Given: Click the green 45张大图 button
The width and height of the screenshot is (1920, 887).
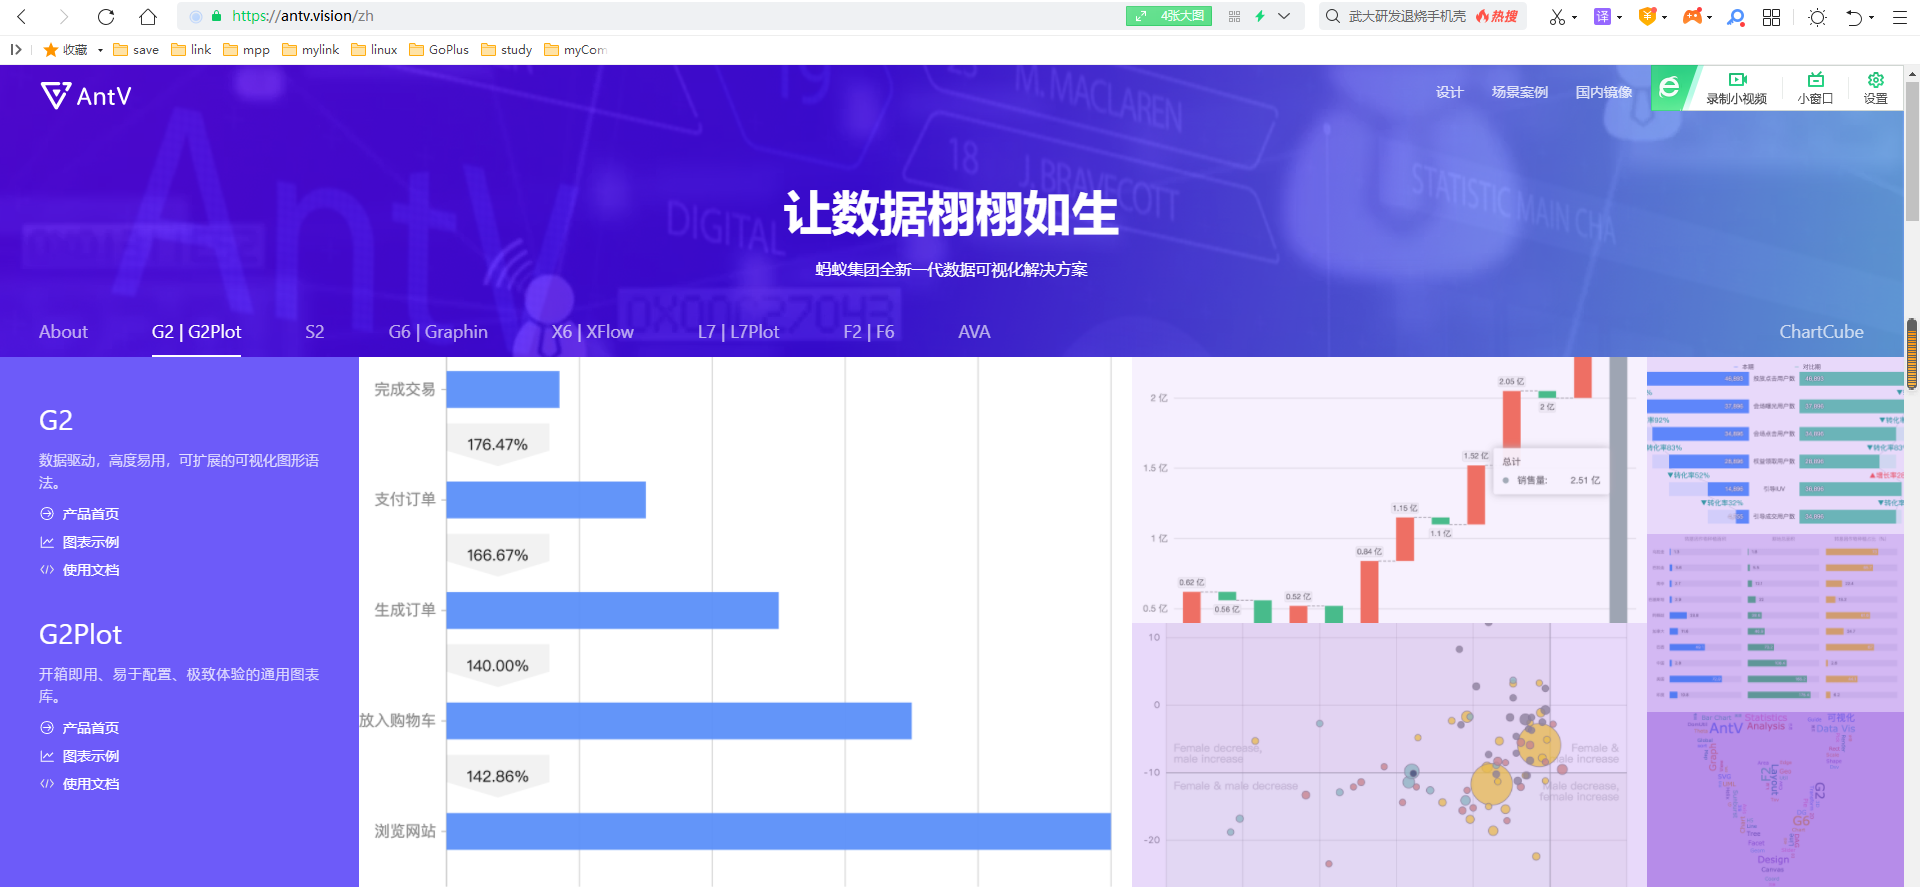Looking at the screenshot, I should [x=1169, y=16].
